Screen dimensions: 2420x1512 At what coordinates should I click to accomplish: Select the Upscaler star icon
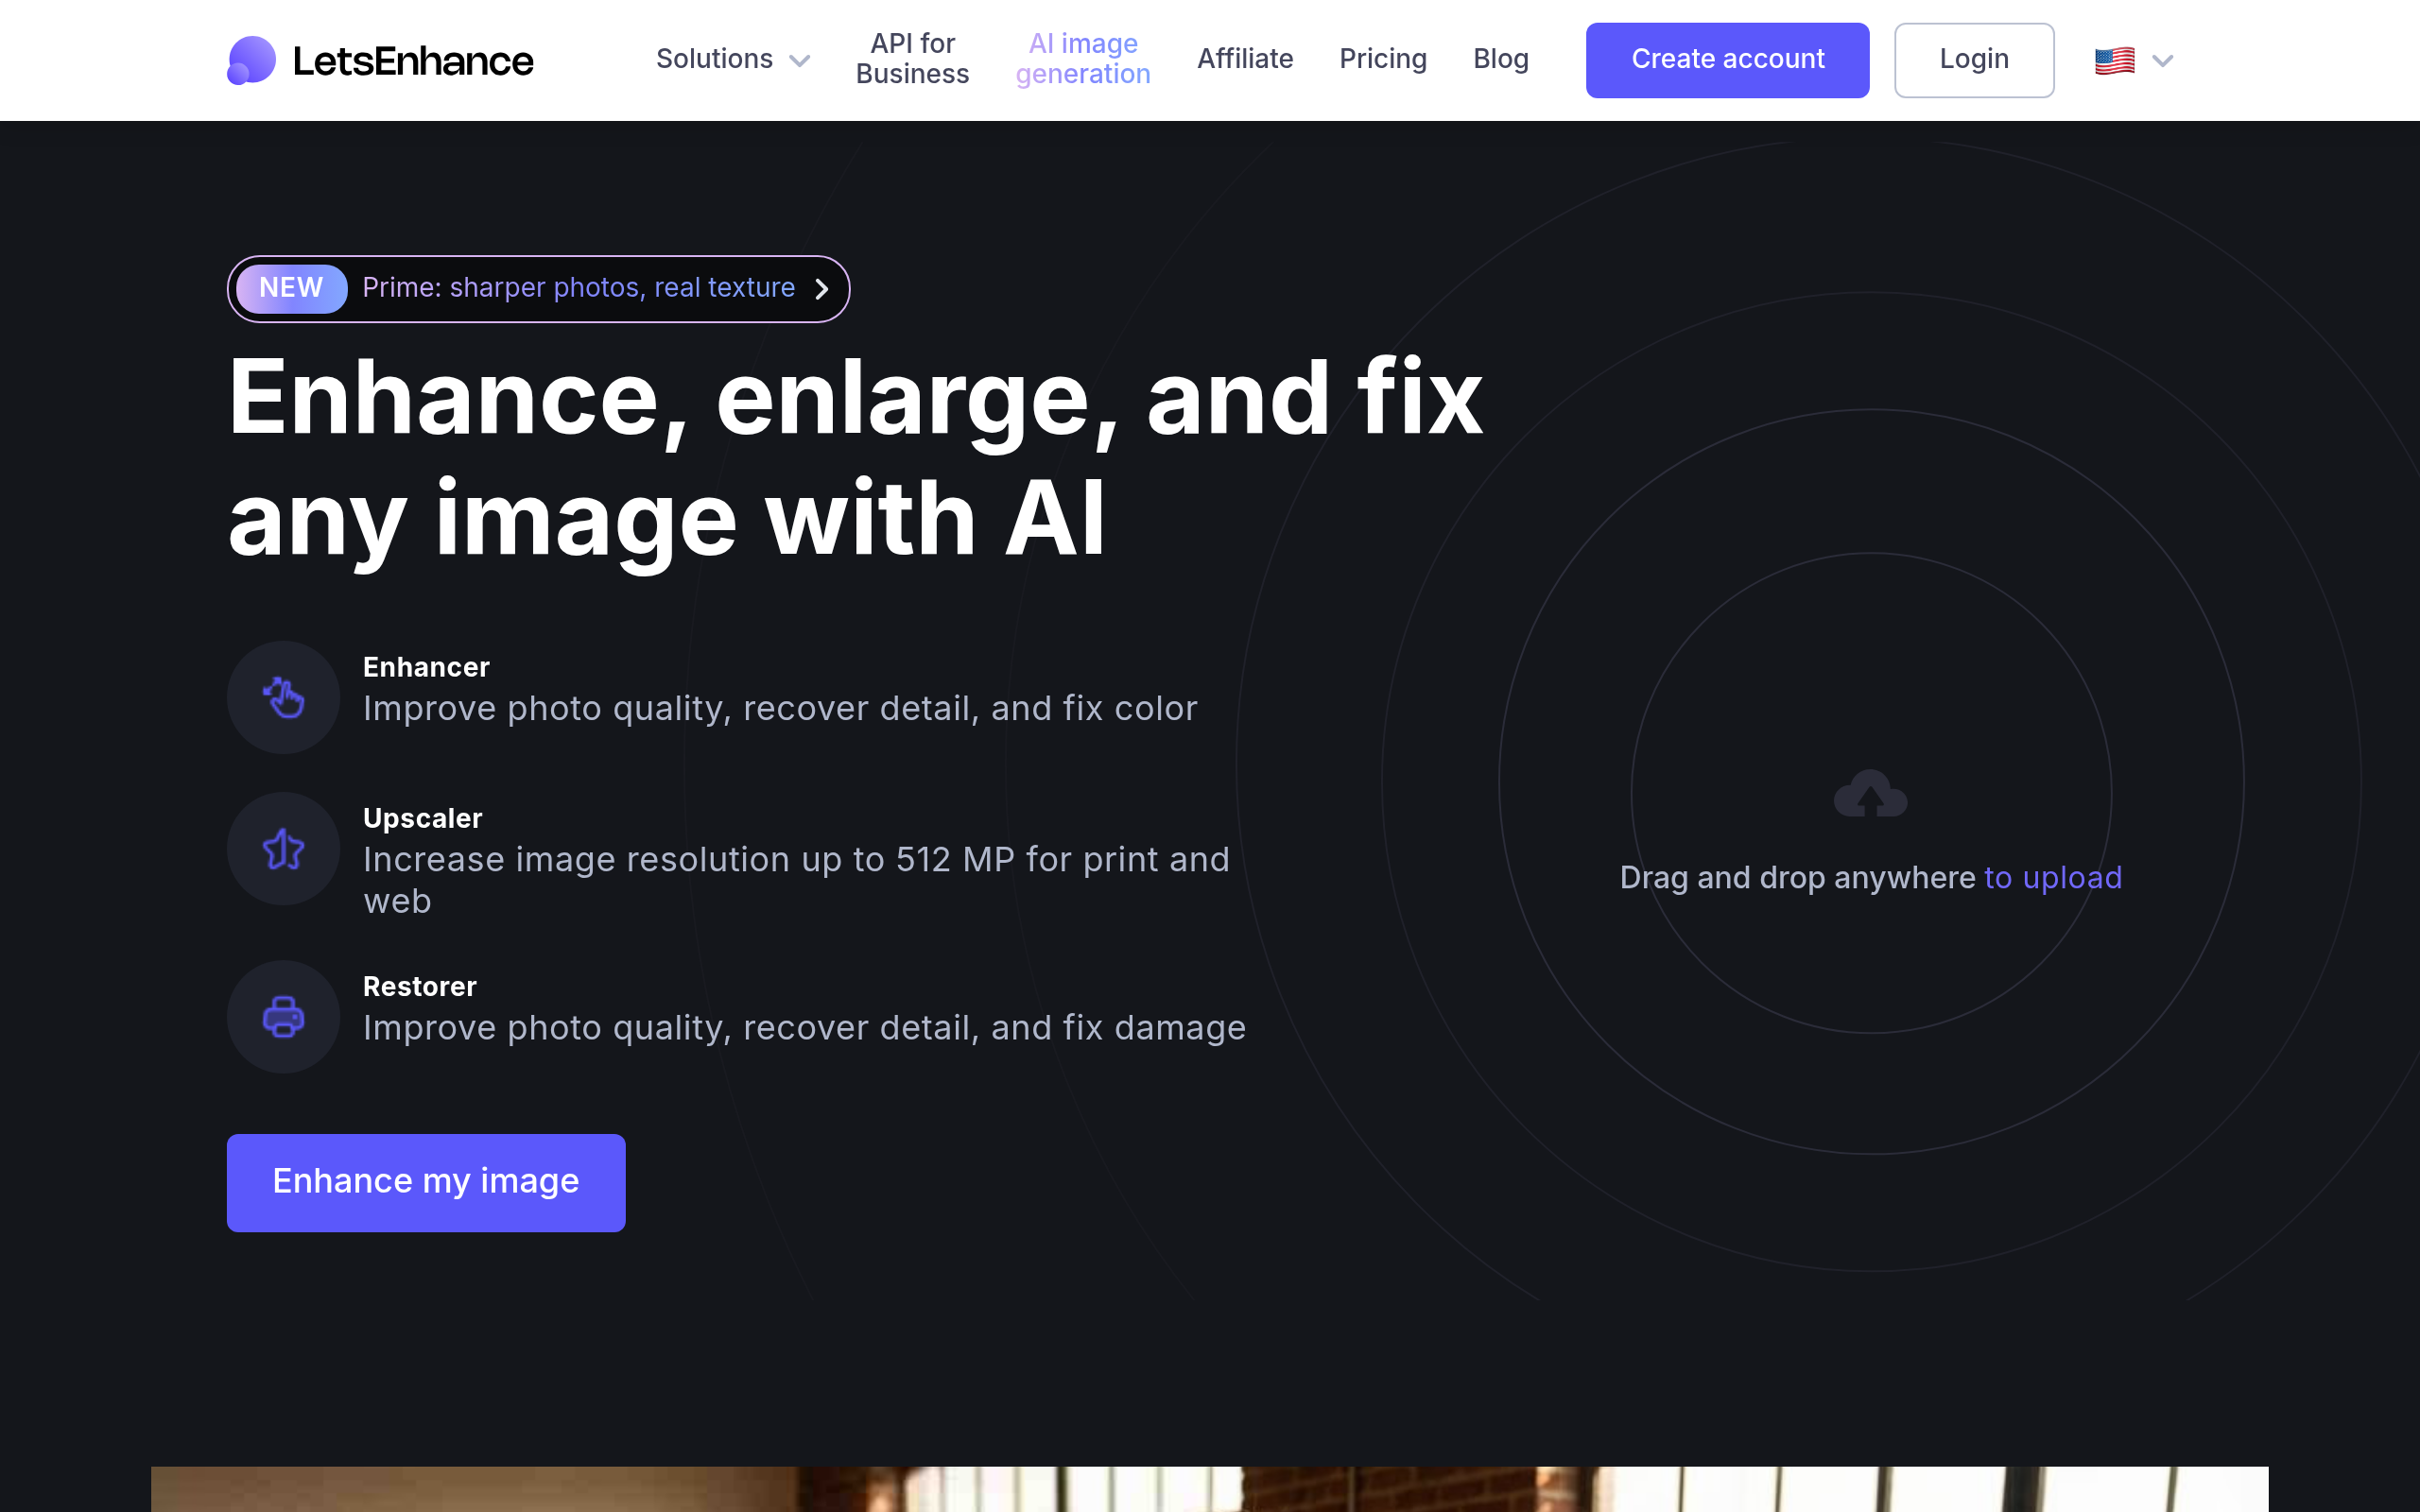283,848
